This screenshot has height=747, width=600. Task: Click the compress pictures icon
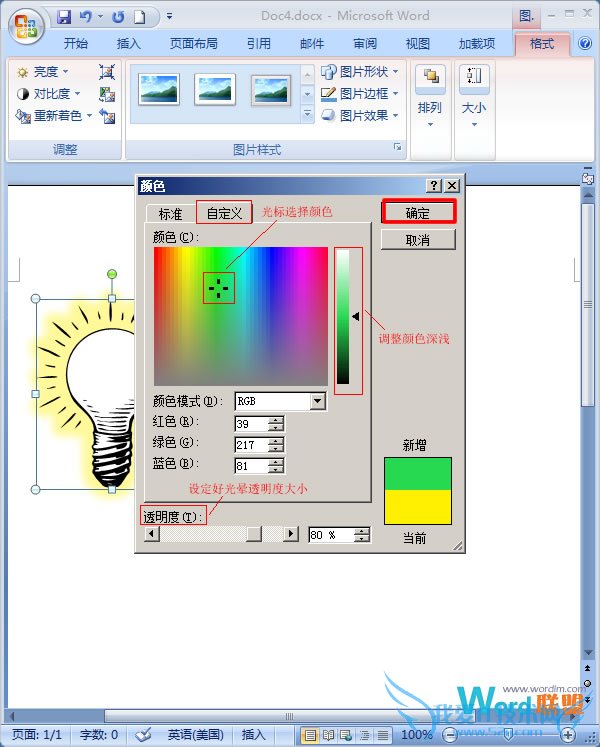click(x=107, y=72)
